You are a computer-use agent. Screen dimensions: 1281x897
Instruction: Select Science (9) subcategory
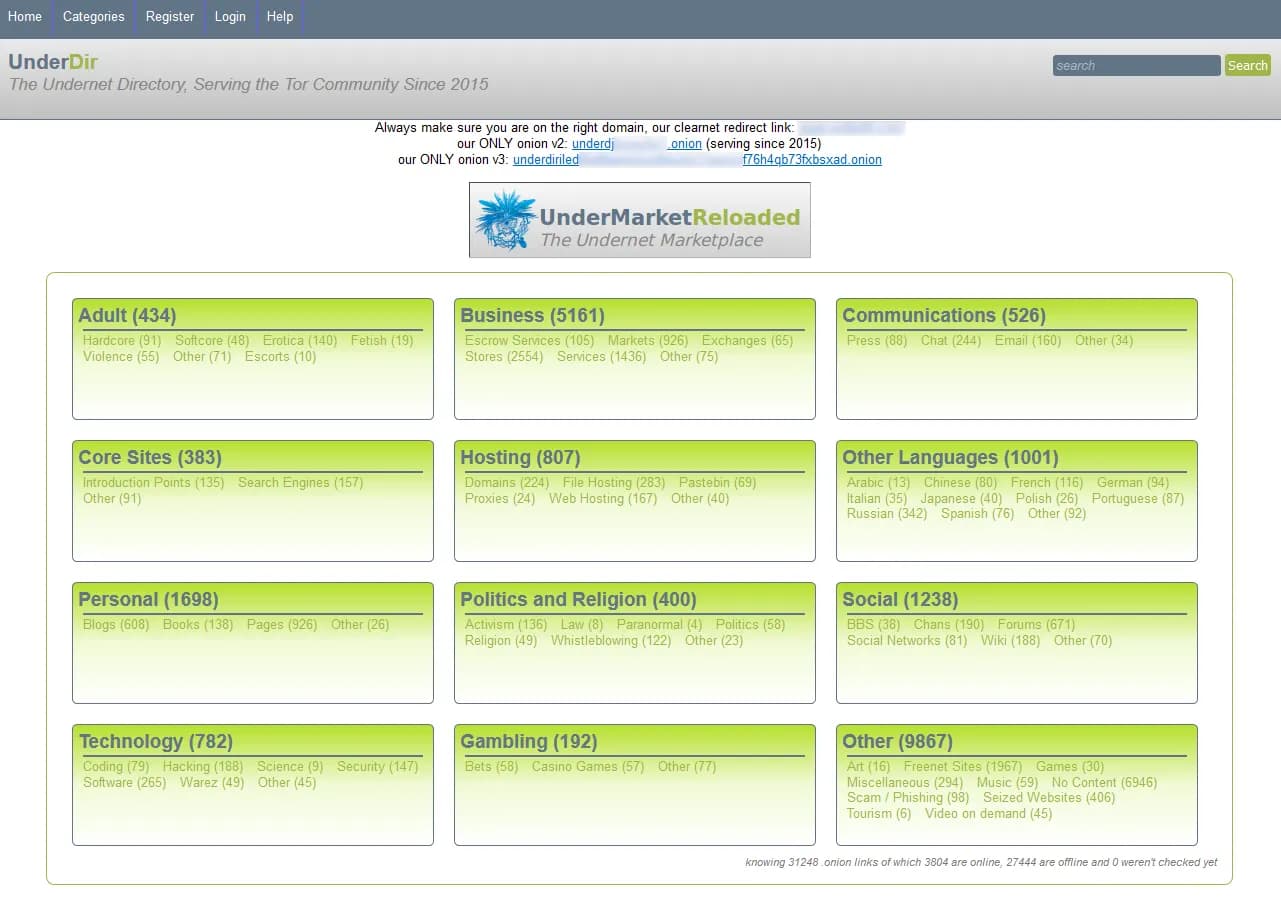(290, 767)
